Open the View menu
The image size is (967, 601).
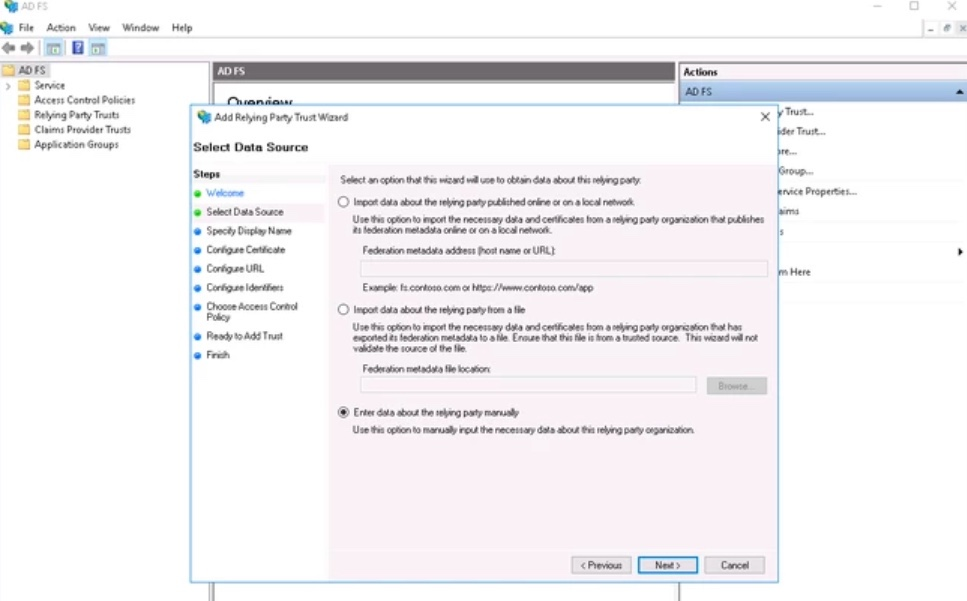click(99, 28)
